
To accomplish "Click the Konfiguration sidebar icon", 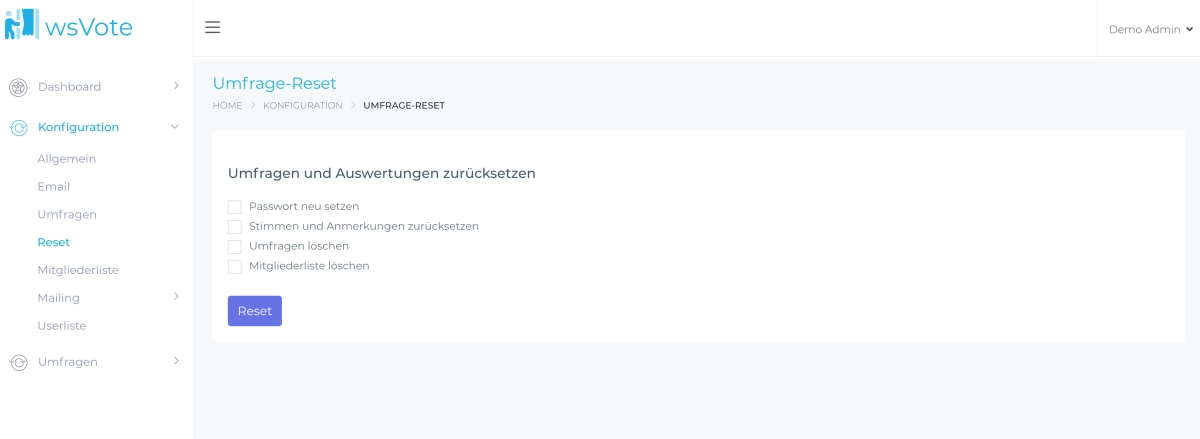I will (18, 127).
